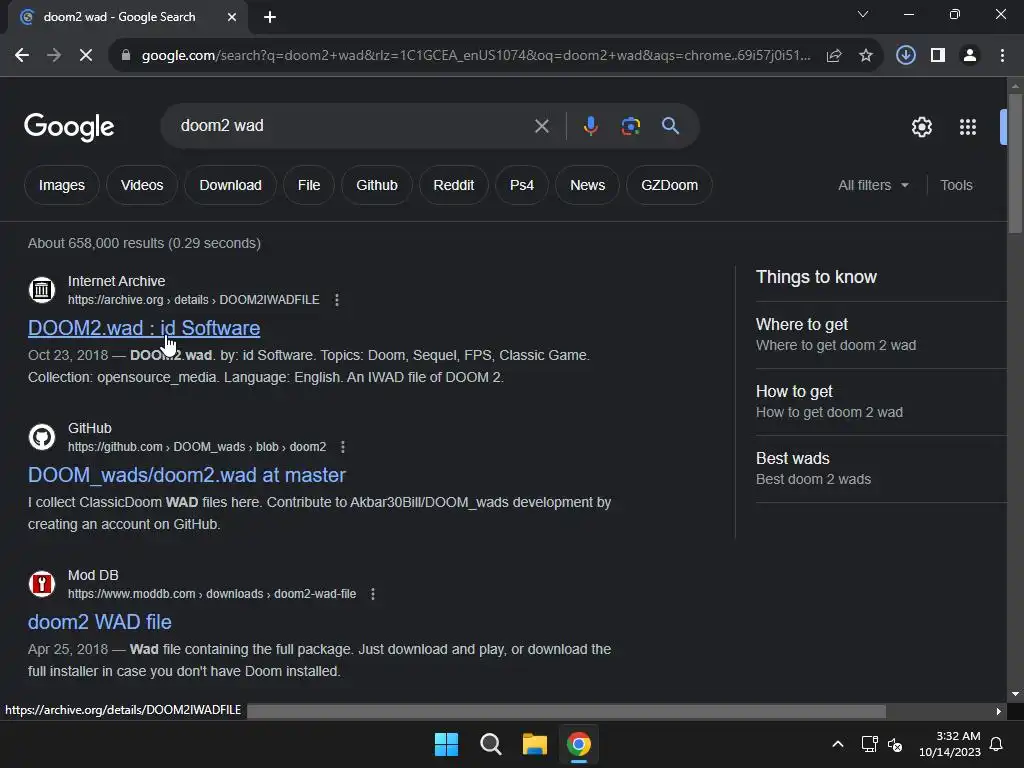Click the moddb.com downloads breadcrumb URL
Image resolution: width=1024 pixels, height=768 pixels.
coord(212,594)
